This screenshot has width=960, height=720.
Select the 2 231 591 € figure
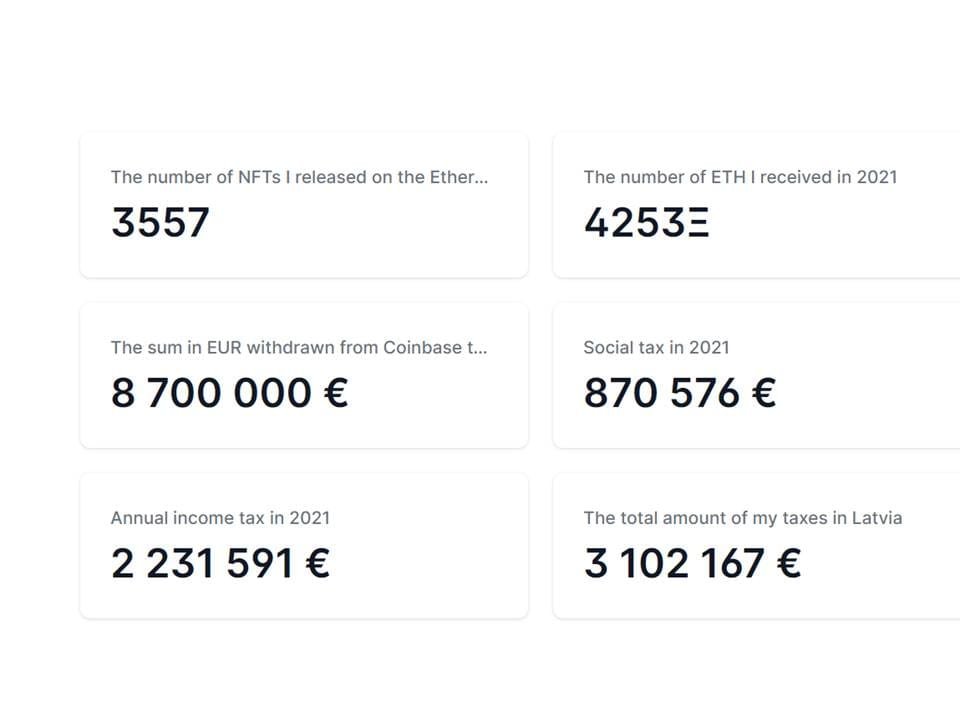[x=220, y=562]
